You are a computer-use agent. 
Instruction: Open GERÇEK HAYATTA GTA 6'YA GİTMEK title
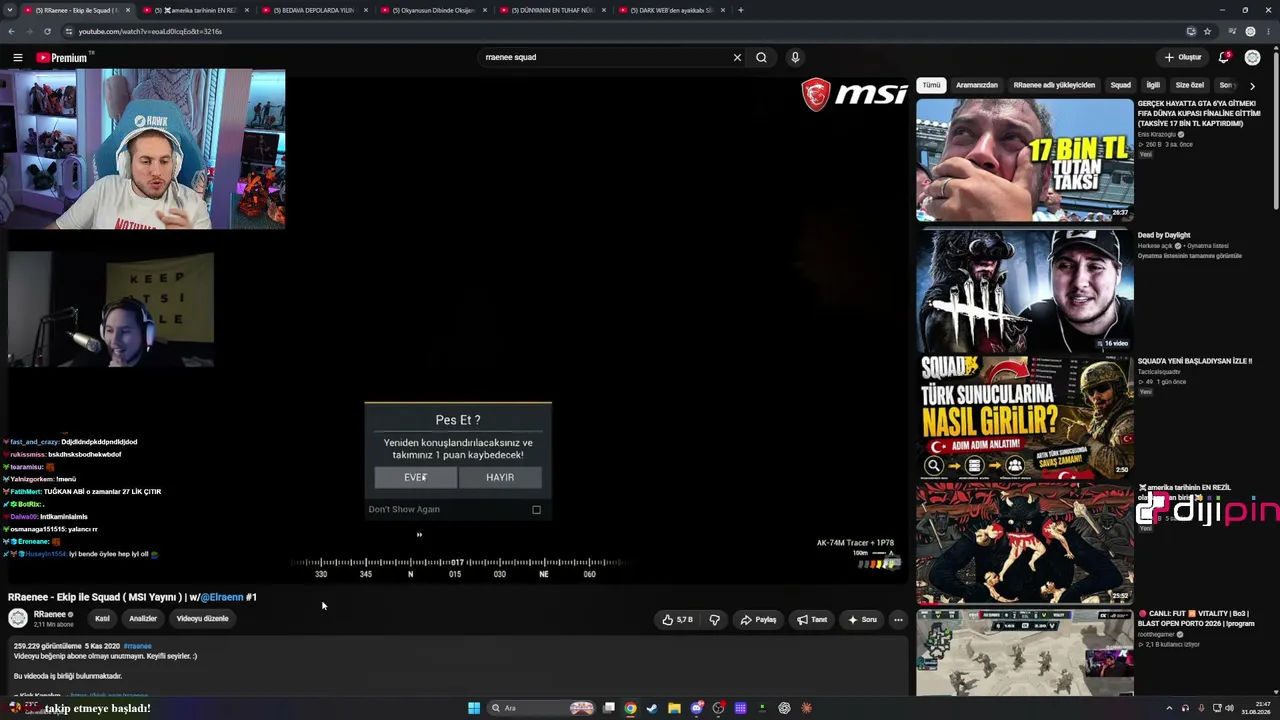(1197, 113)
